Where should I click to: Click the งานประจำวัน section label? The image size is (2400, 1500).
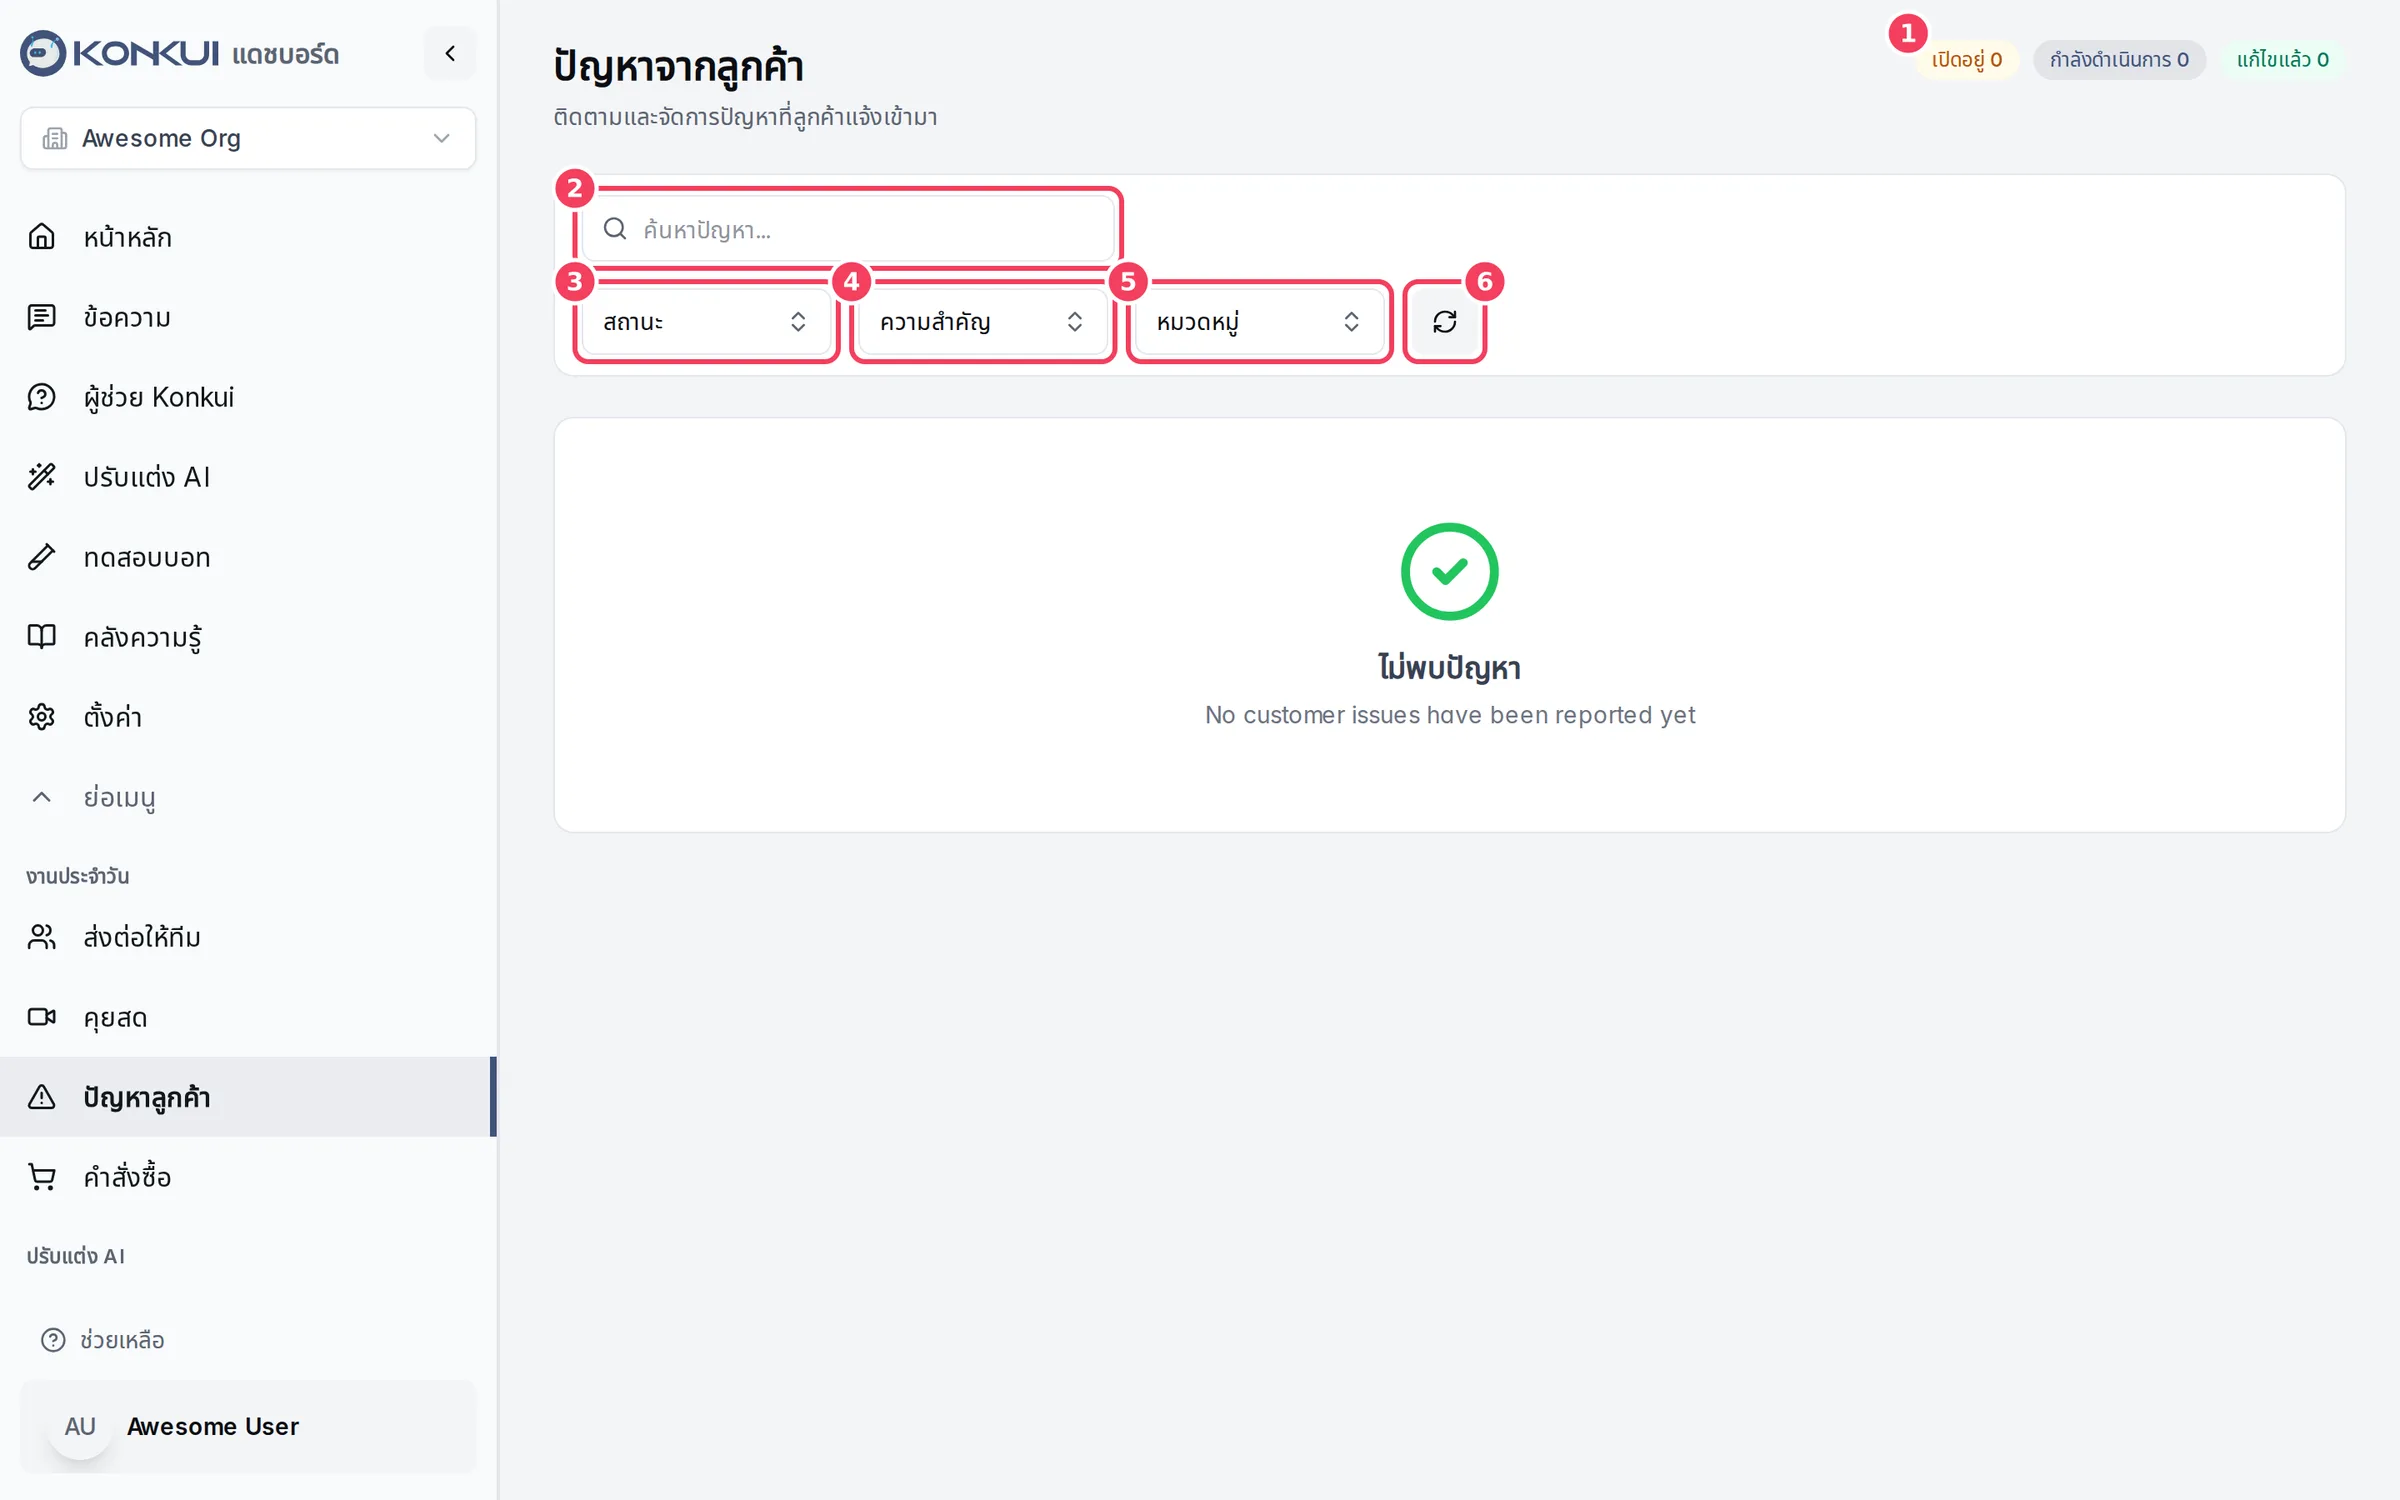(78, 876)
